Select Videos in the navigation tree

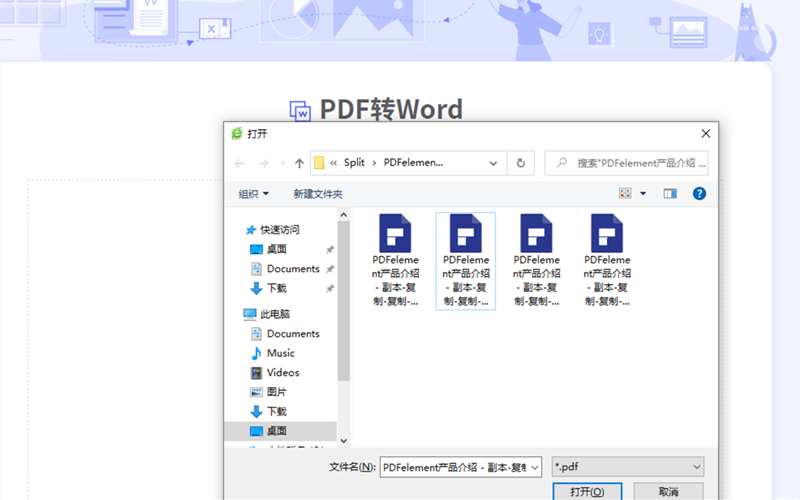283,372
